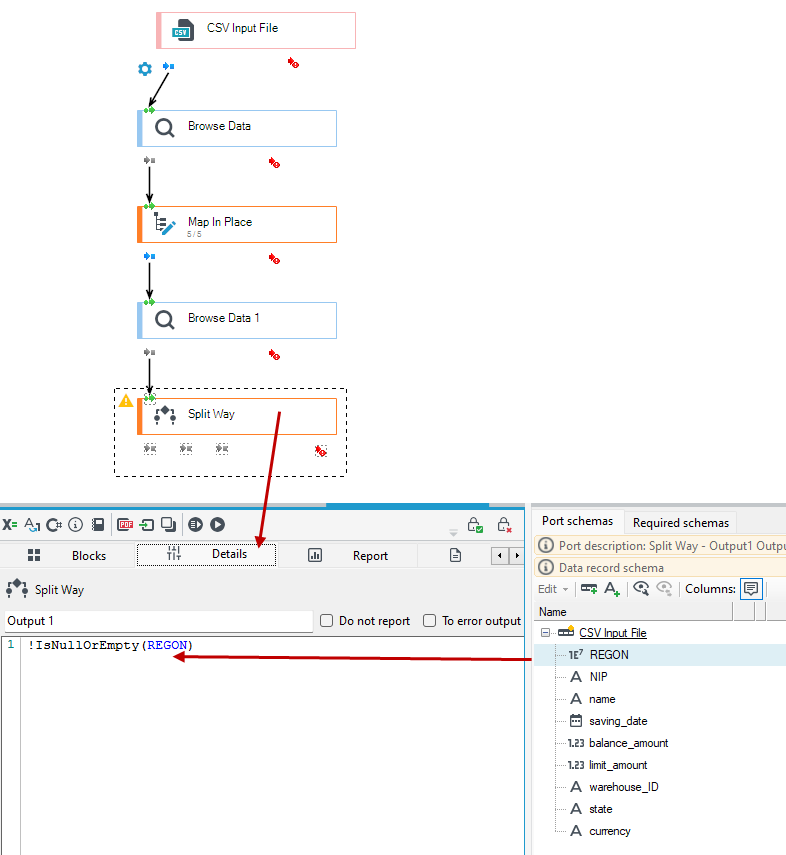Click the red error port of Map In Place
The width and height of the screenshot is (786, 855).
[x=274, y=259]
